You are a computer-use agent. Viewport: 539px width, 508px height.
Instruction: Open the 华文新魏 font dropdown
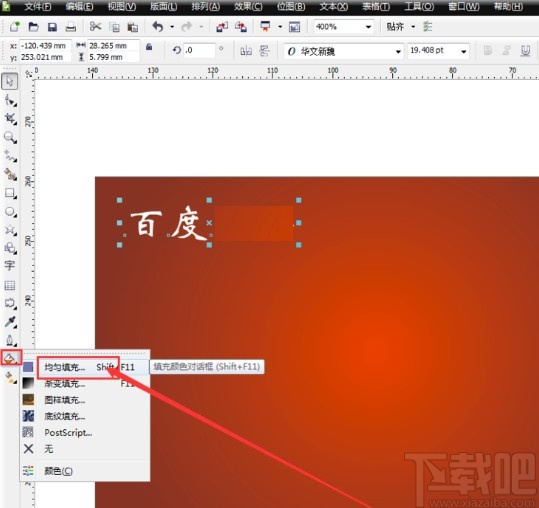(x=398, y=52)
